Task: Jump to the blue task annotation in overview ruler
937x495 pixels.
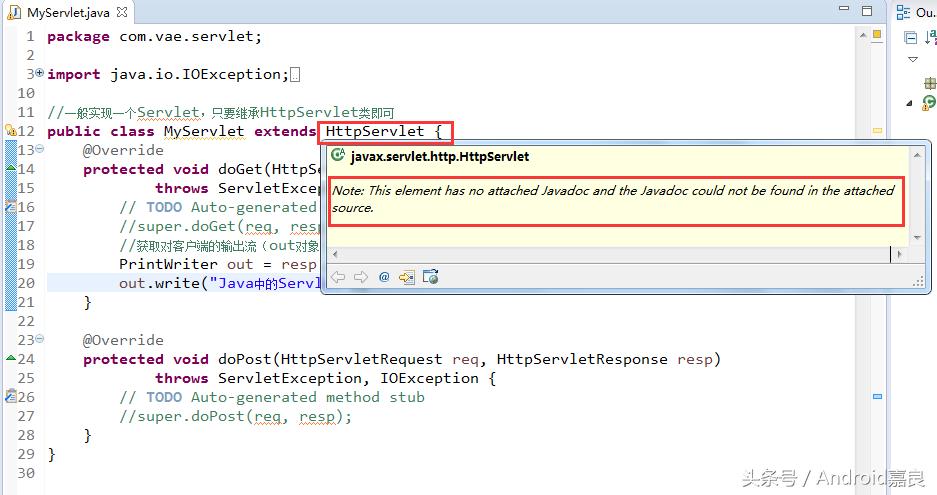Action: point(877,396)
